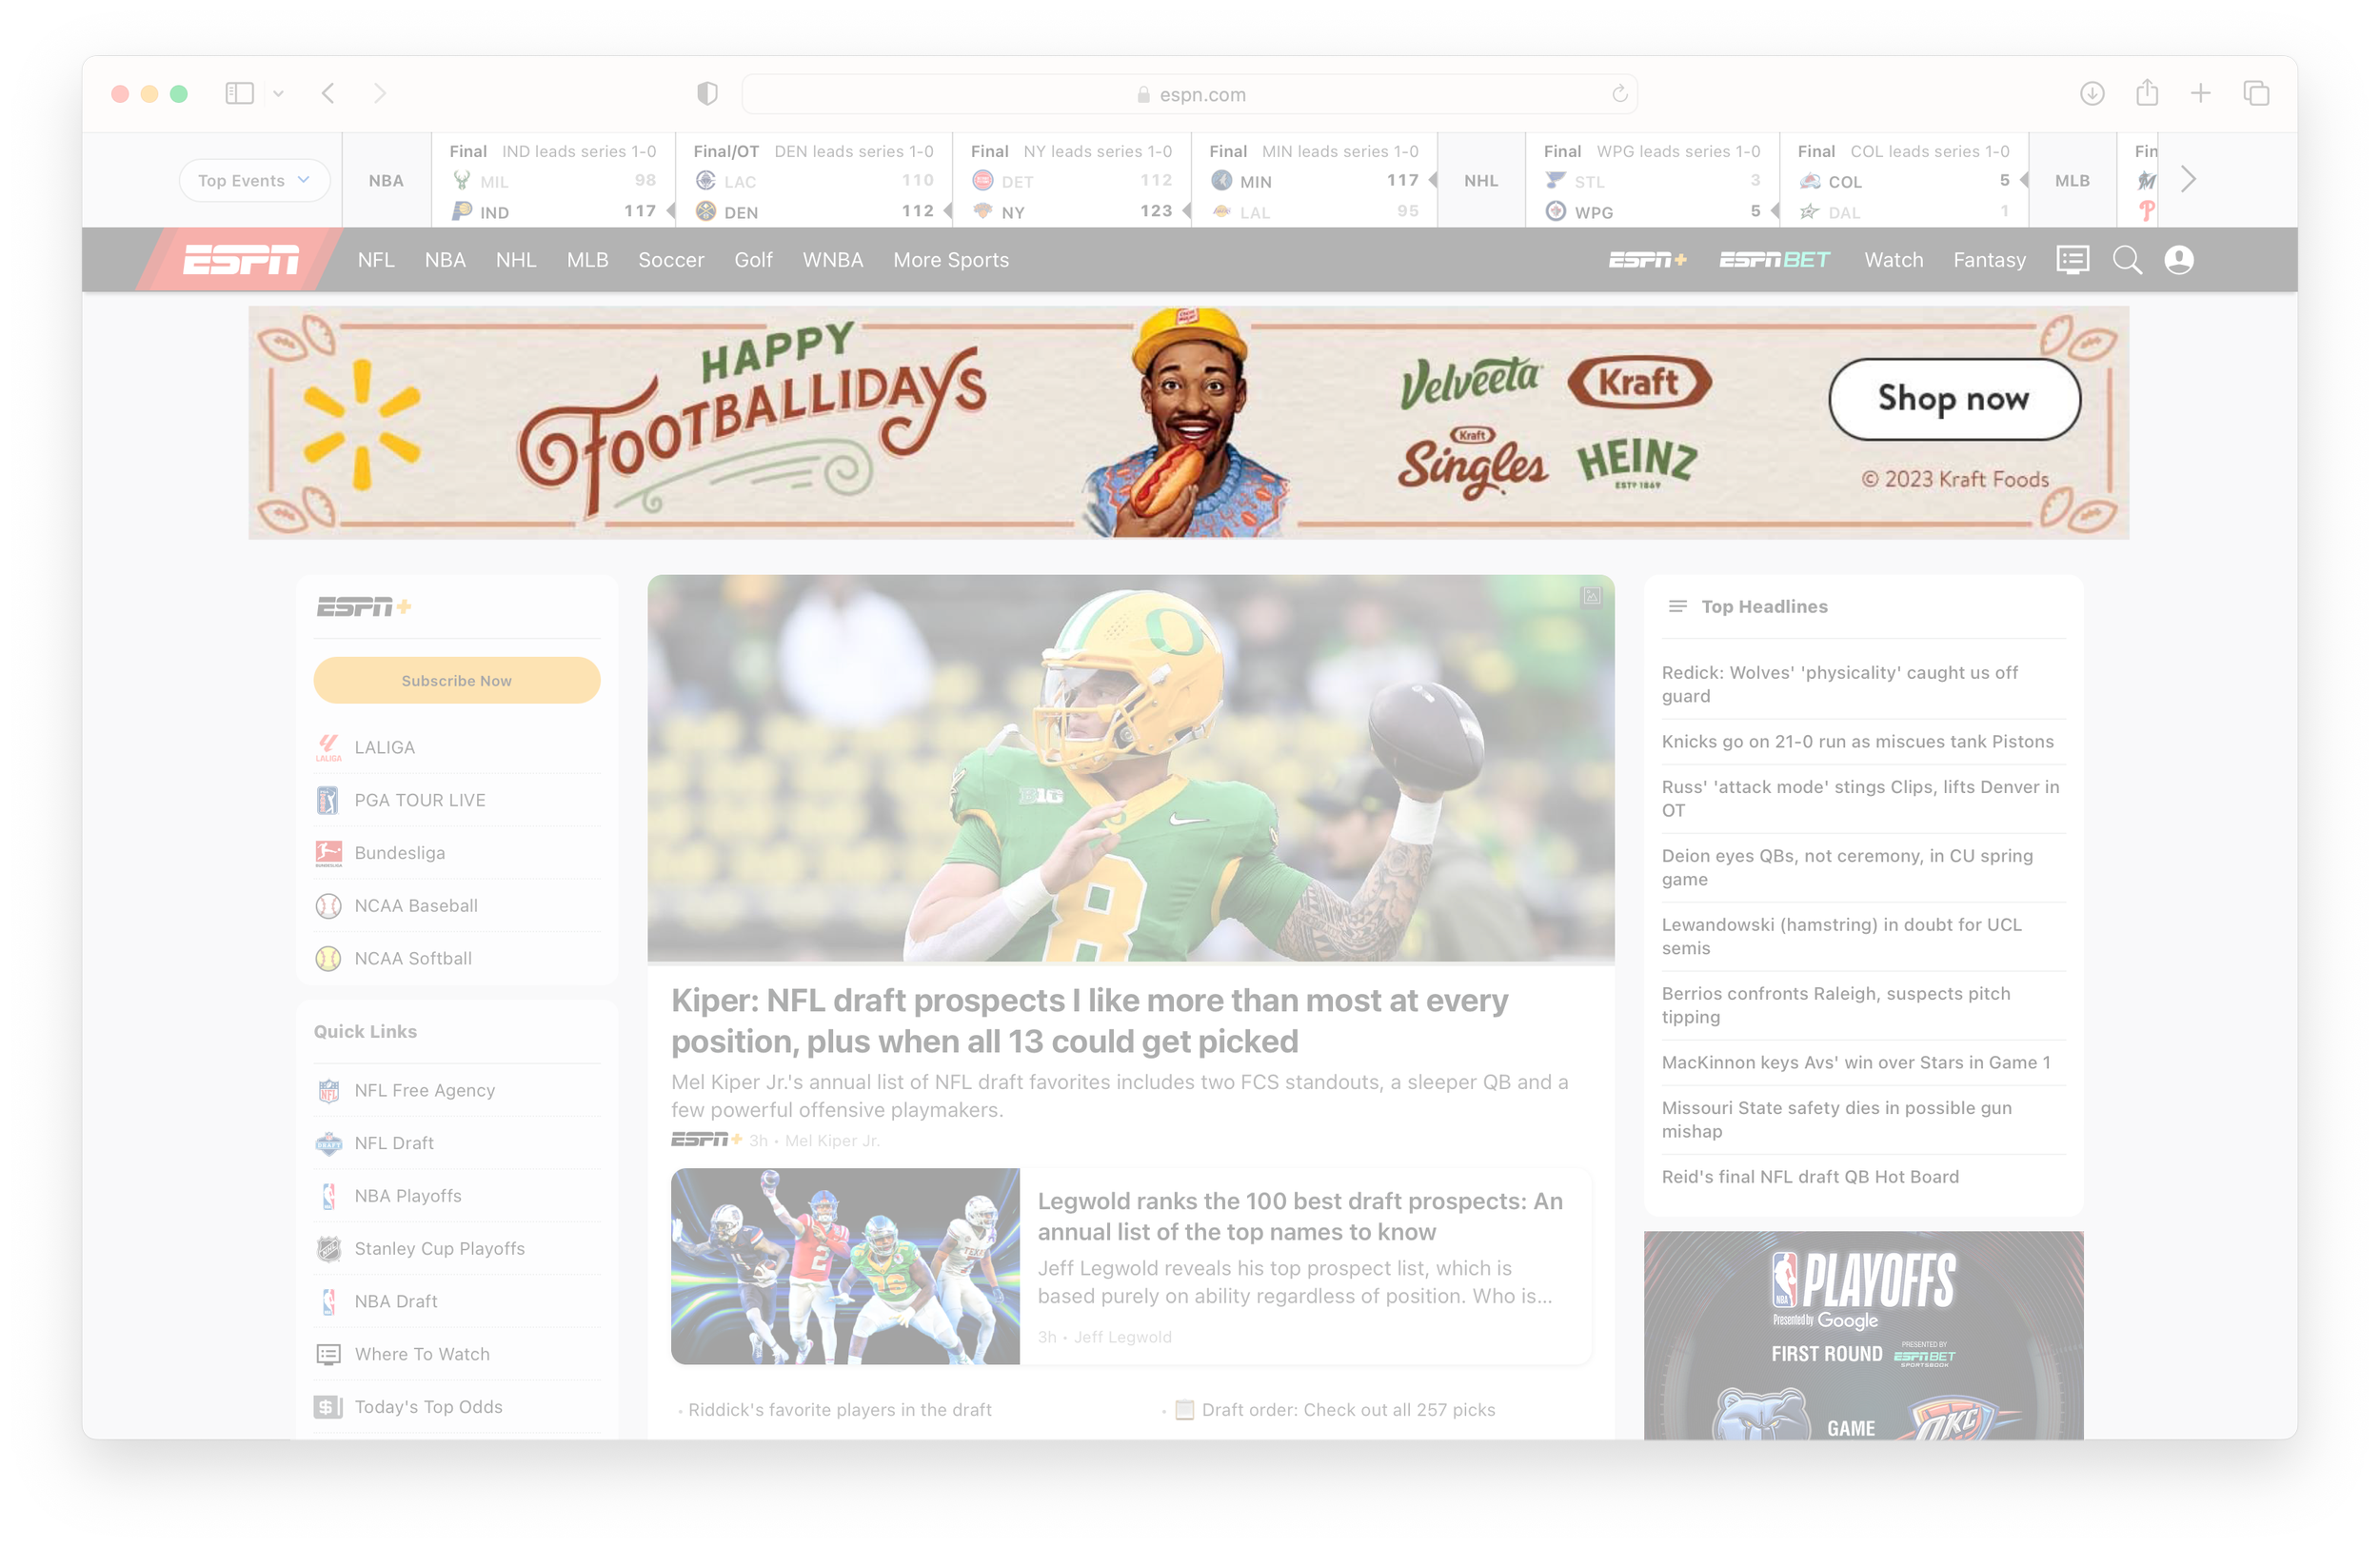Open STL vs WPG final score
Viewport: 2380px width, 1548px height.
1653,181
